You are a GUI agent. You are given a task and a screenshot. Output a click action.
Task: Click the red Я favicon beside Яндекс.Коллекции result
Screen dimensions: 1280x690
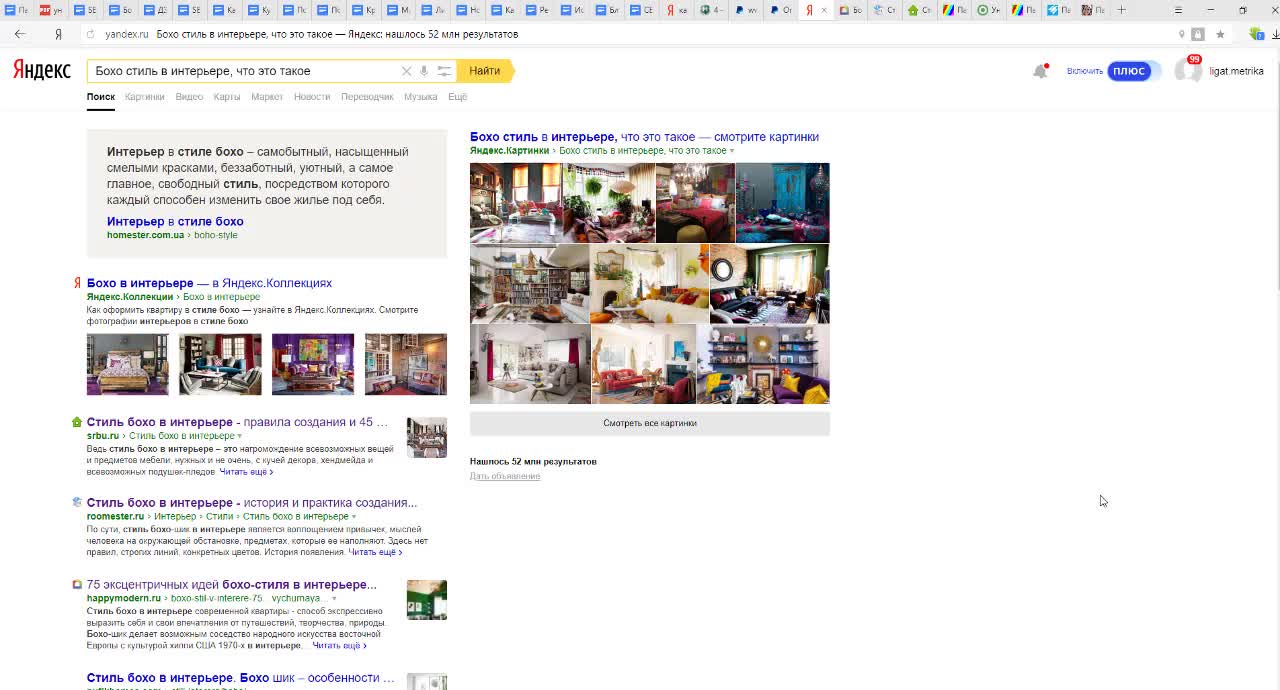(77, 283)
